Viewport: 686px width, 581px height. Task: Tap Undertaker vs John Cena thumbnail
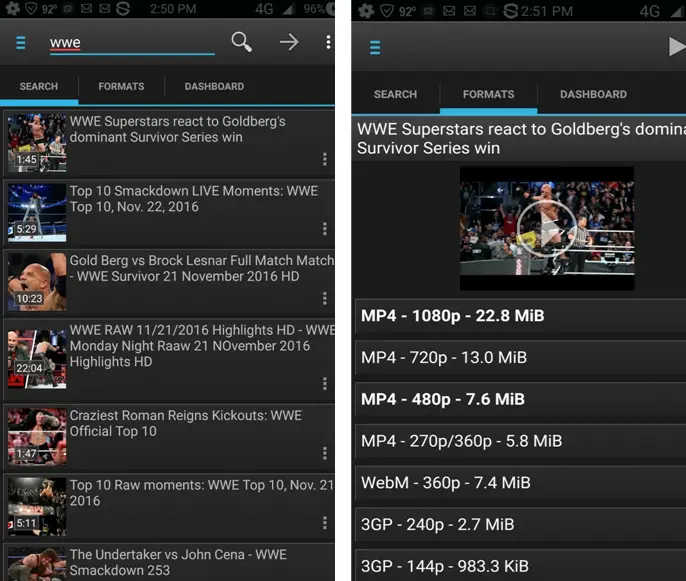pyautogui.click(x=37, y=564)
